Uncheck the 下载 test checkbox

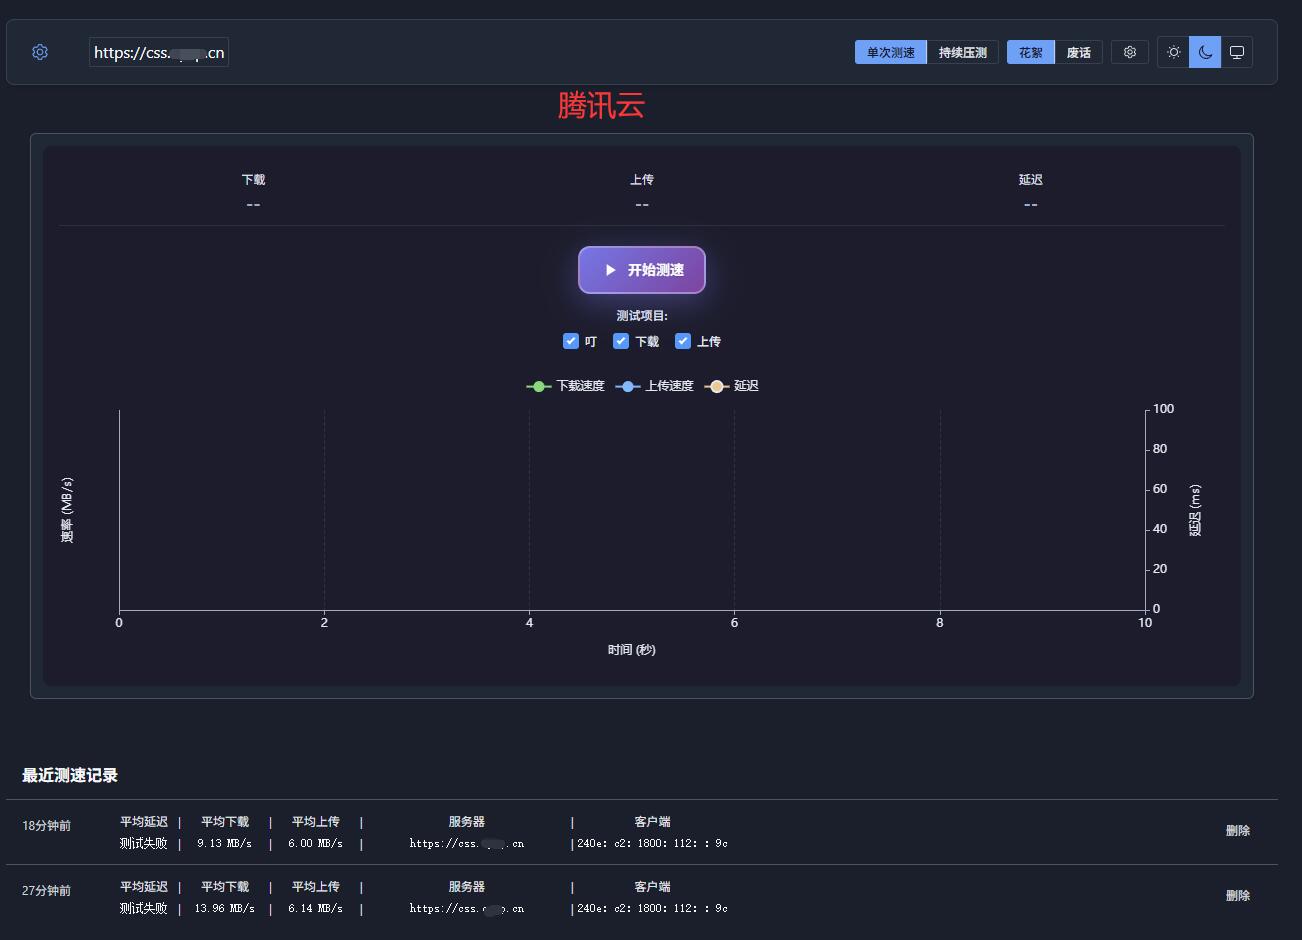621,341
